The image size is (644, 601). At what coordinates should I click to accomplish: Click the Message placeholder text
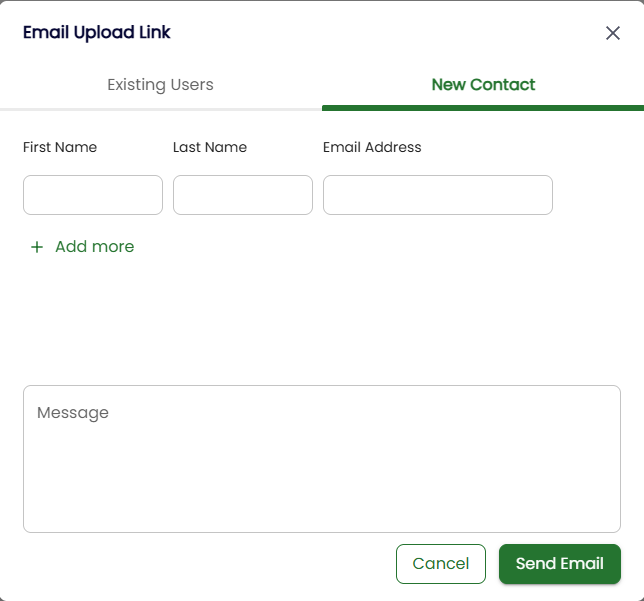73,412
